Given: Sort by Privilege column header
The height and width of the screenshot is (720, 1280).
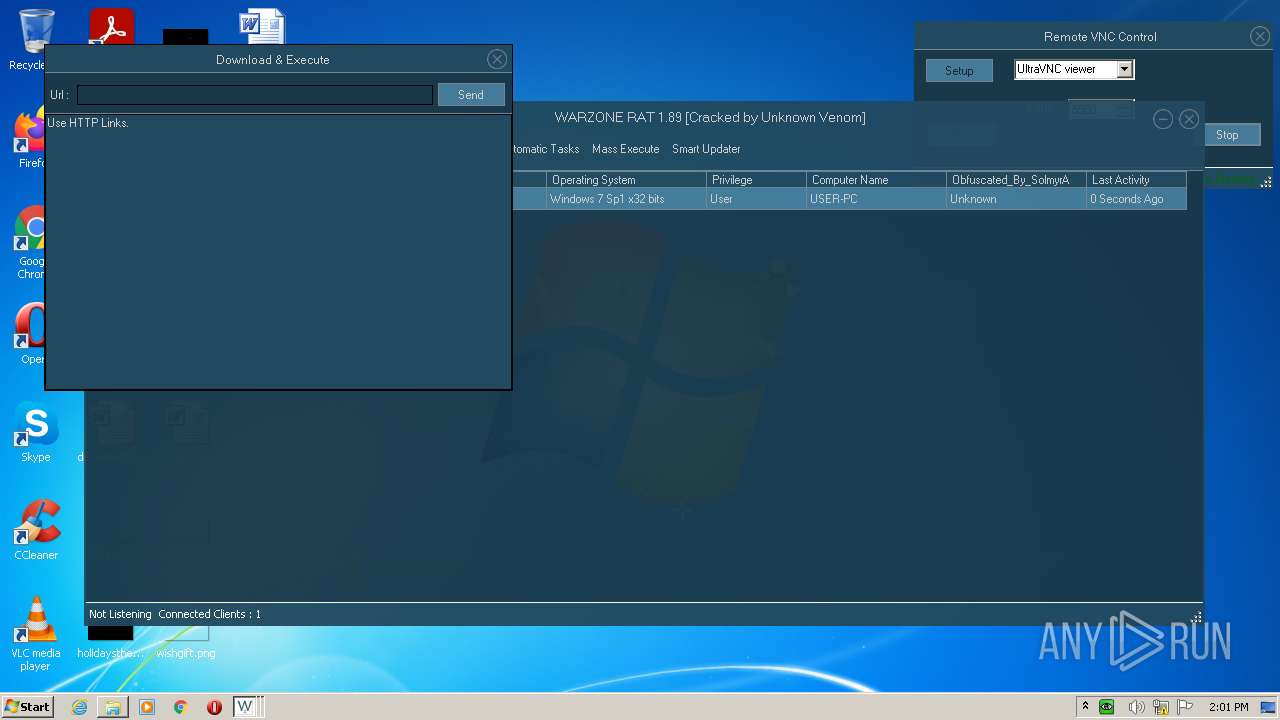Looking at the screenshot, I should point(757,180).
